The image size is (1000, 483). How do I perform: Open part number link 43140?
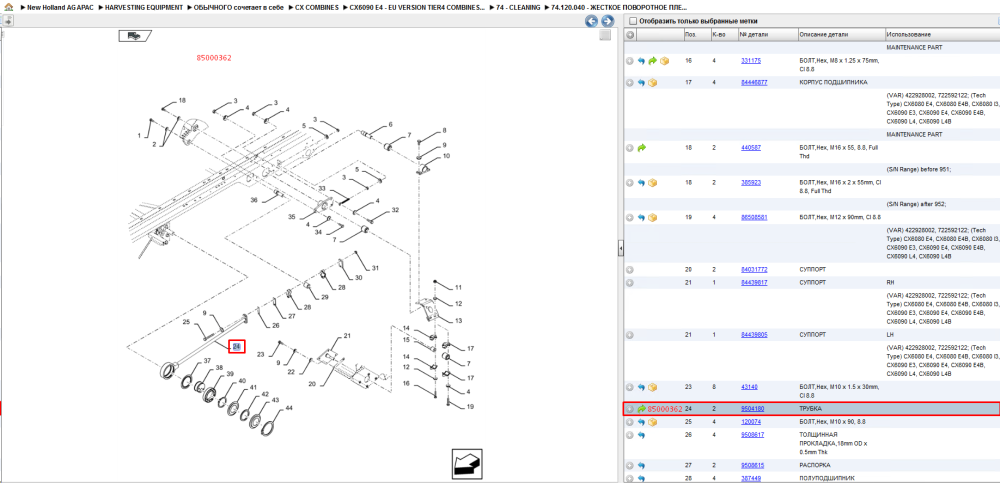point(749,387)
